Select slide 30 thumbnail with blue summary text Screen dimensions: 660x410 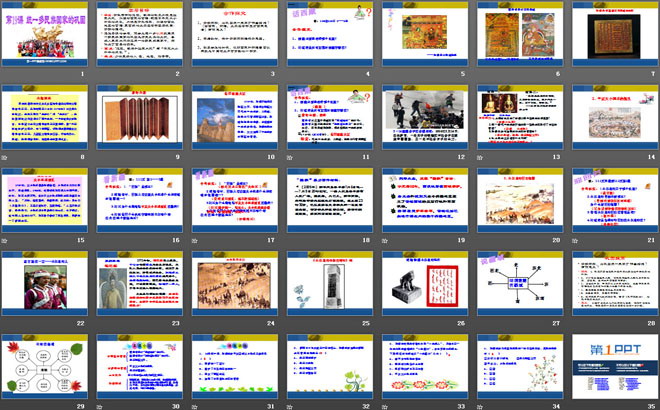(x=140, y=367)
